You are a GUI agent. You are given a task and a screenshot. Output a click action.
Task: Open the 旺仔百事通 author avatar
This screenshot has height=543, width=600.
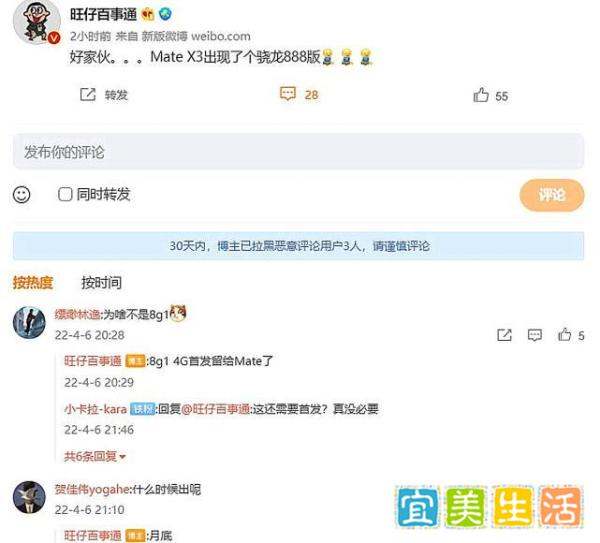click(37, 21)
